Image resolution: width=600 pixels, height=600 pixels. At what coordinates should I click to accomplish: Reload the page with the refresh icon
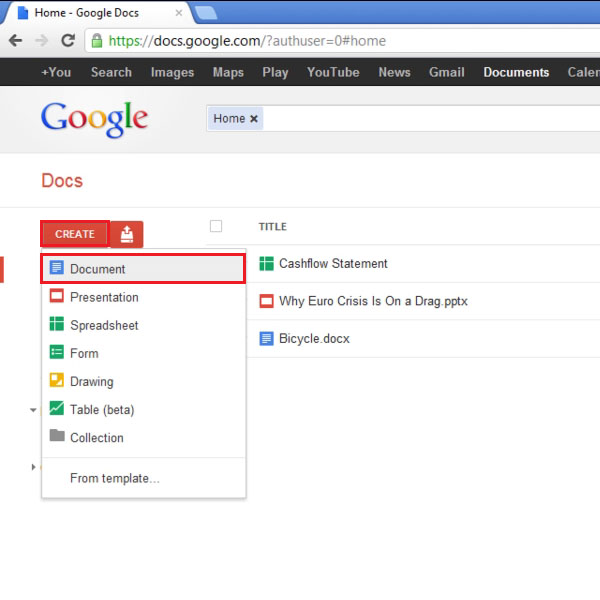68,40
